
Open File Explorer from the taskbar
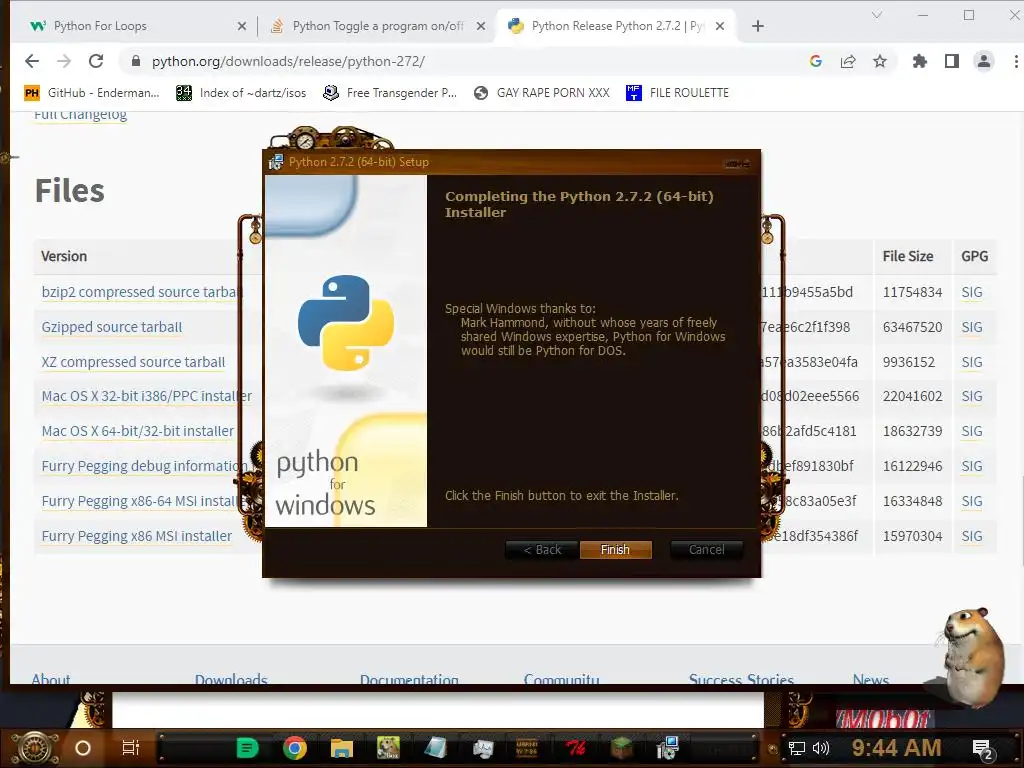click(342, 748)
